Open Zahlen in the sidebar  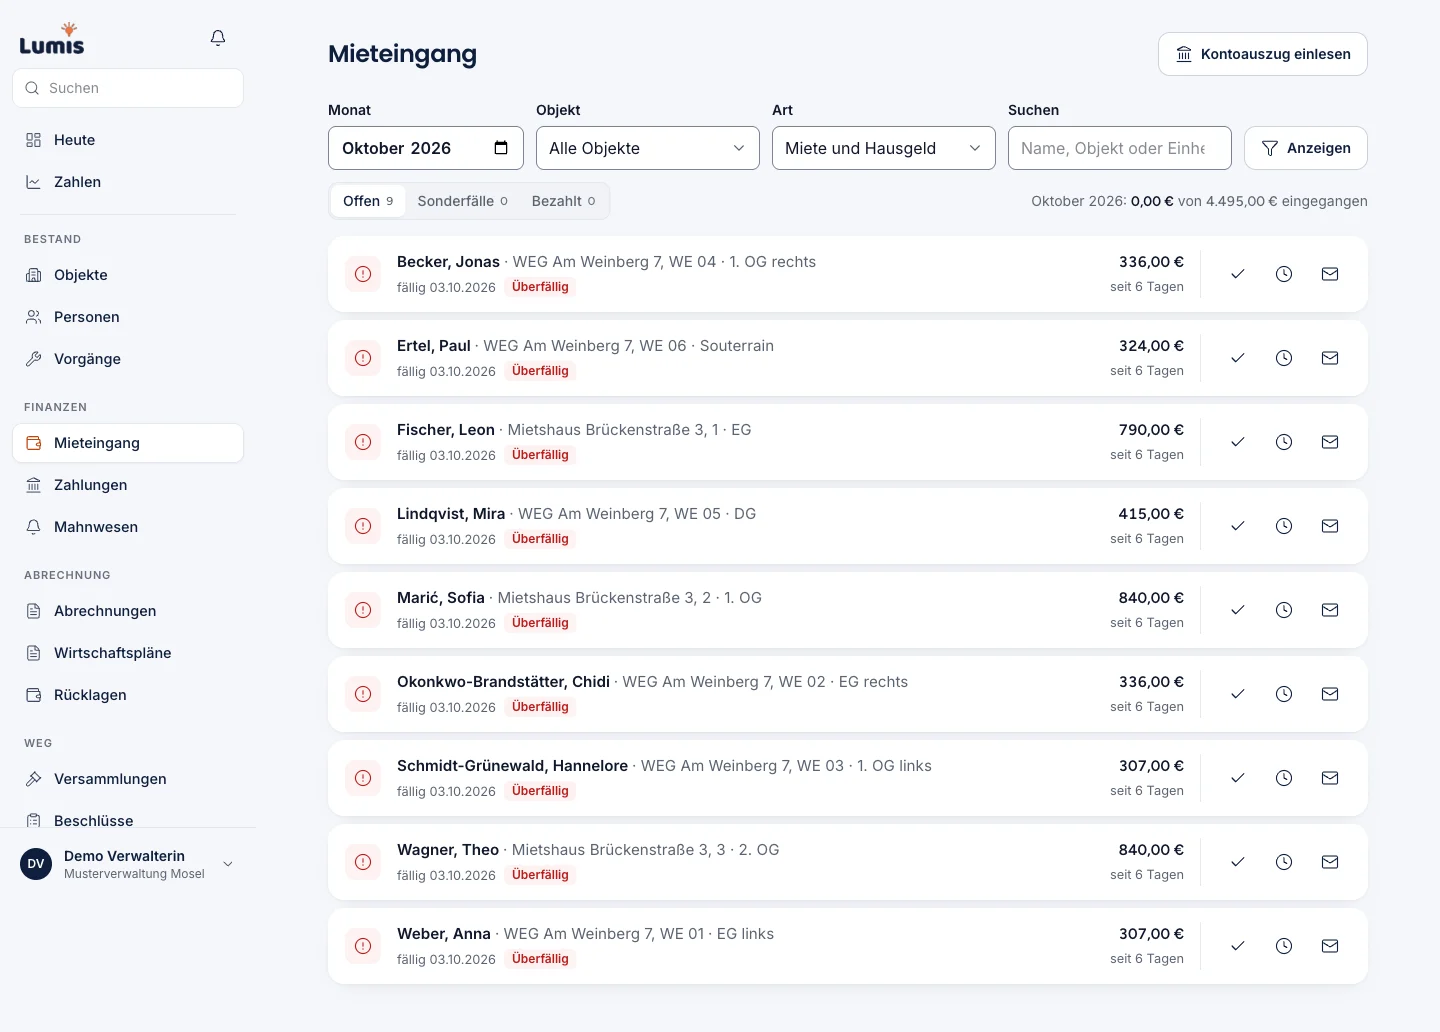pos(128,182)
